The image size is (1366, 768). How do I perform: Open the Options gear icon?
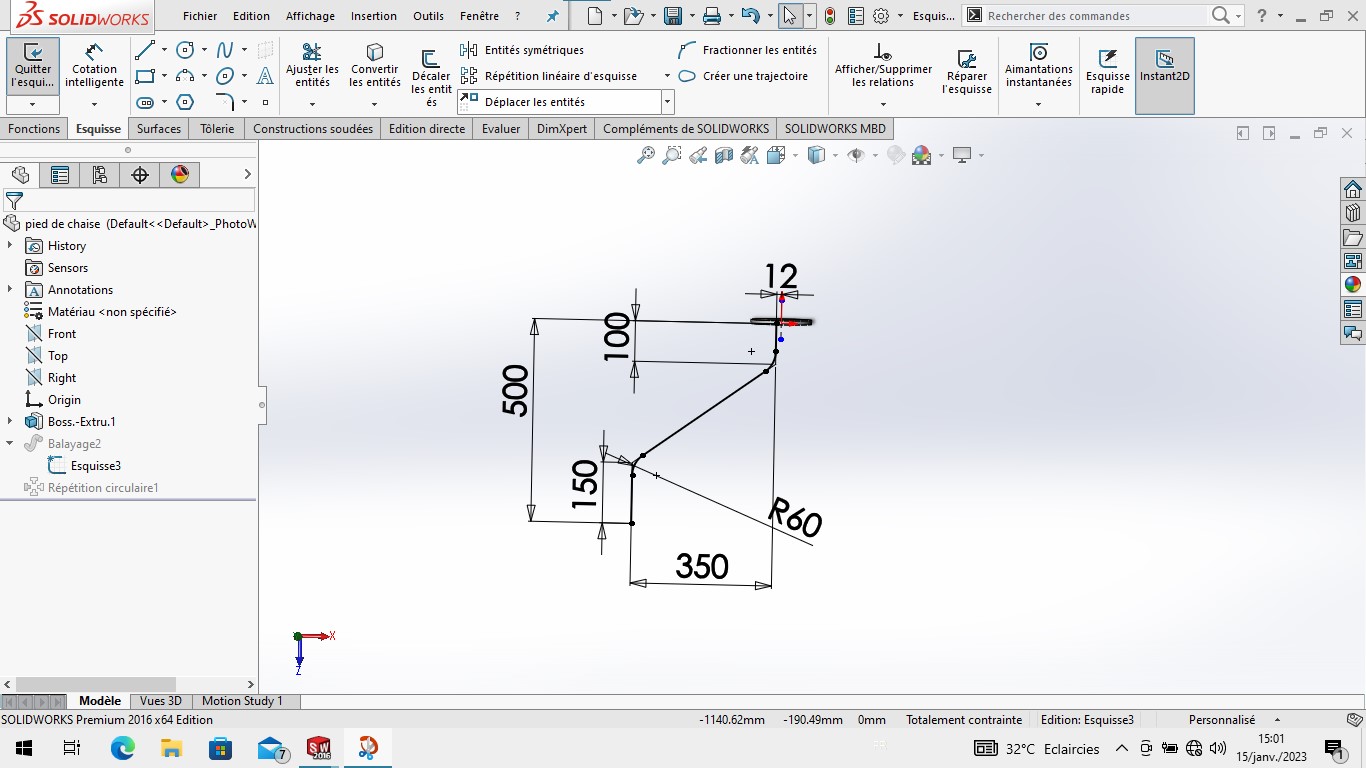(881, 16)
